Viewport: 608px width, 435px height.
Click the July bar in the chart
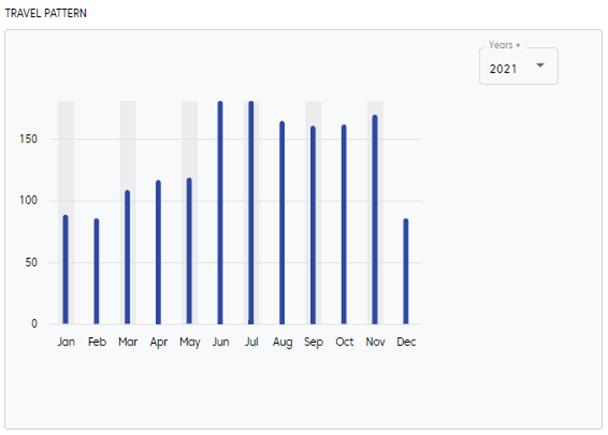(251, 213)
